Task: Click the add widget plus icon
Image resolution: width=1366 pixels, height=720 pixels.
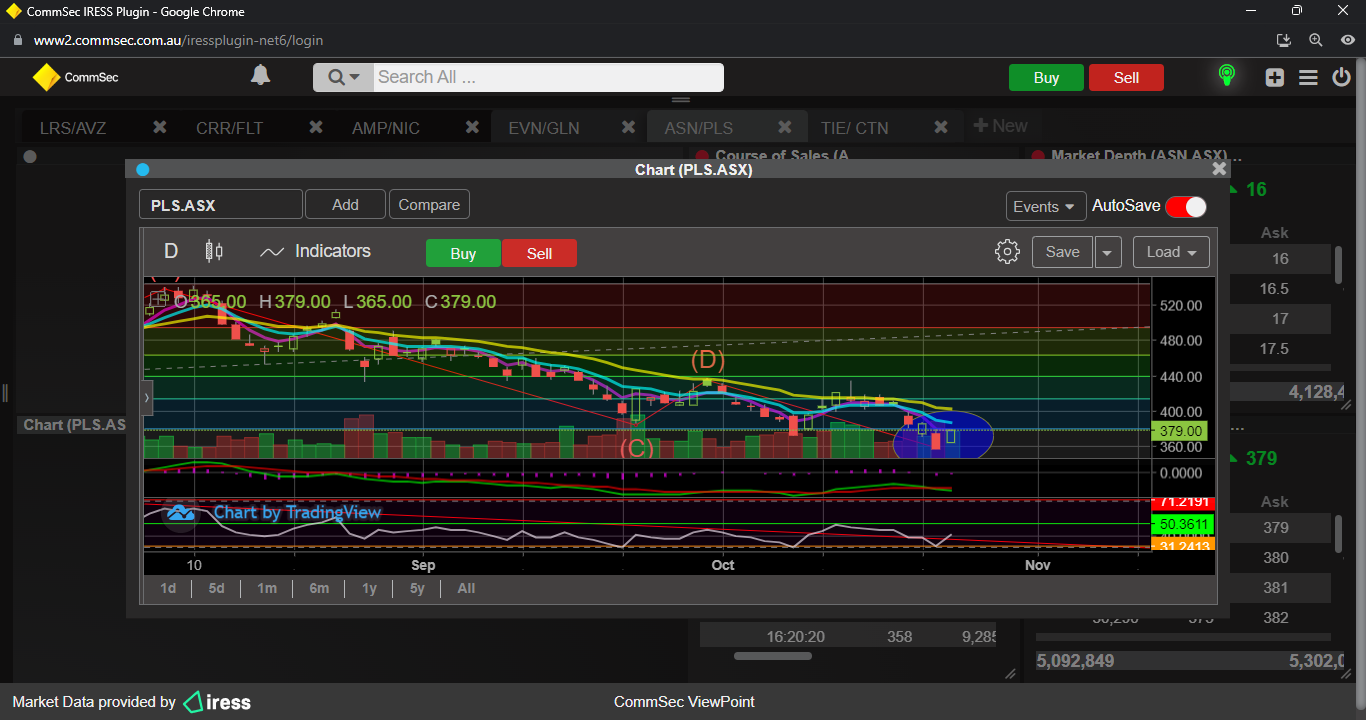Action: [x=1274, y=77]
